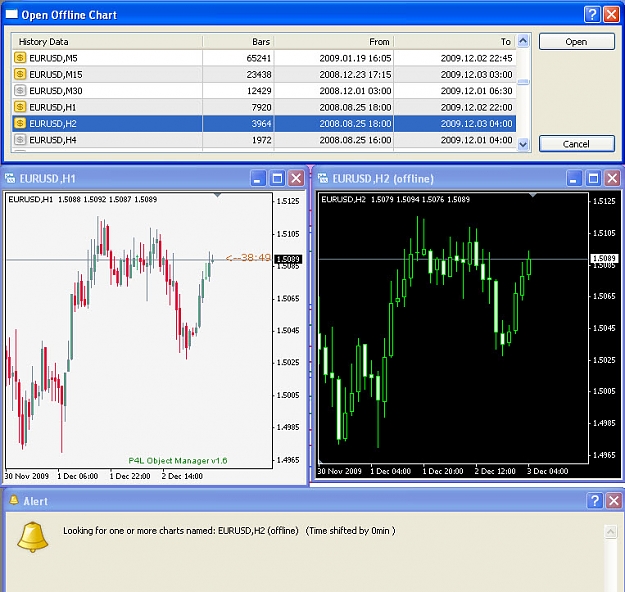Click the Cancel button

click(576, 144)
